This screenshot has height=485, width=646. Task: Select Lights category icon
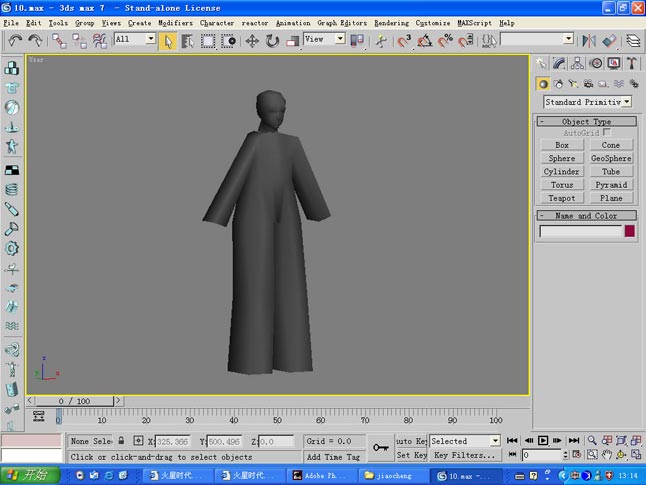(573, 84)
